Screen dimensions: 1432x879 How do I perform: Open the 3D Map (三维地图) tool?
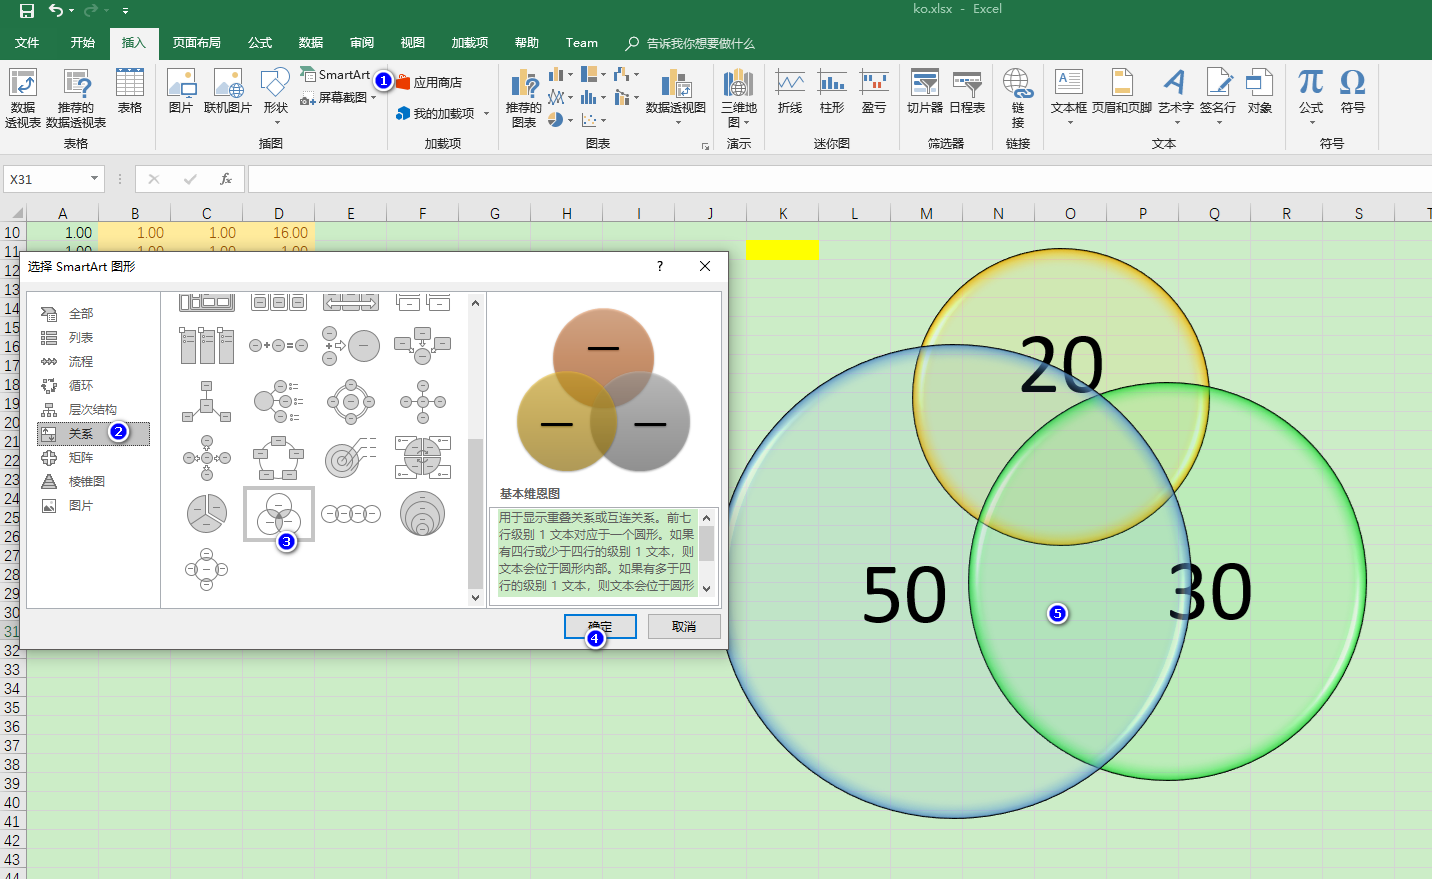click(x=739, y=98)
